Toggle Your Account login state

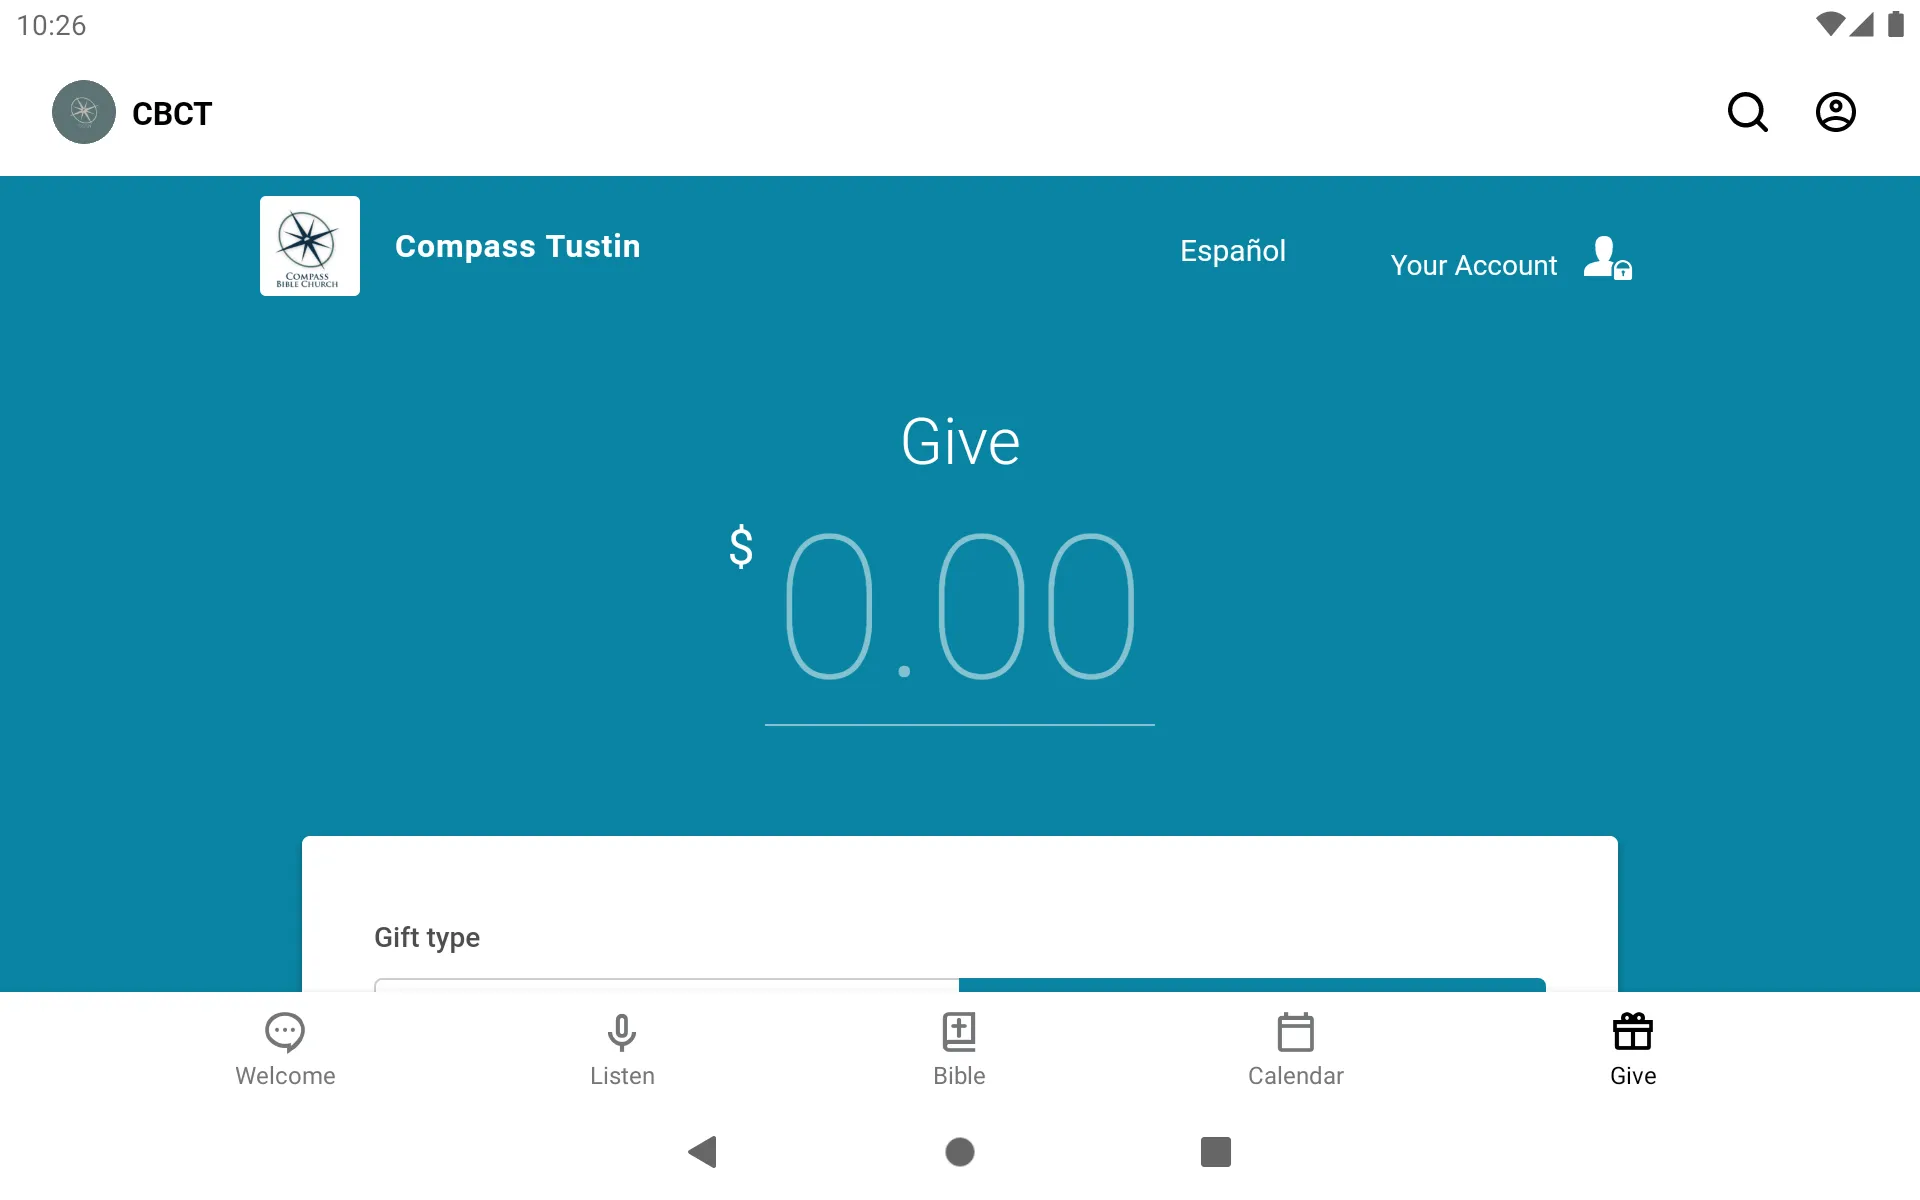(1507, 263)
